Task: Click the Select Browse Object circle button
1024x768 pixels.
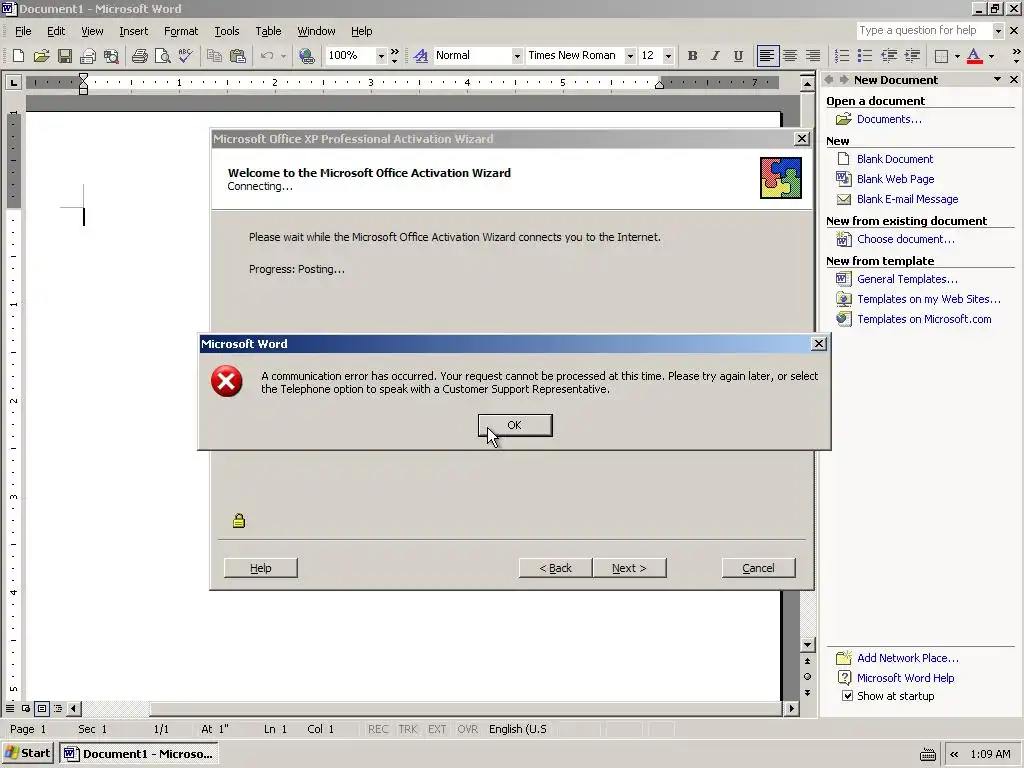Action: (x=807, y=677)
